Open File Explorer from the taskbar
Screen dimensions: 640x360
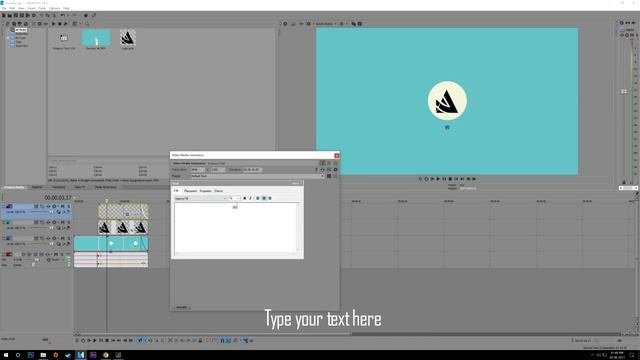(x=43, y=355)
